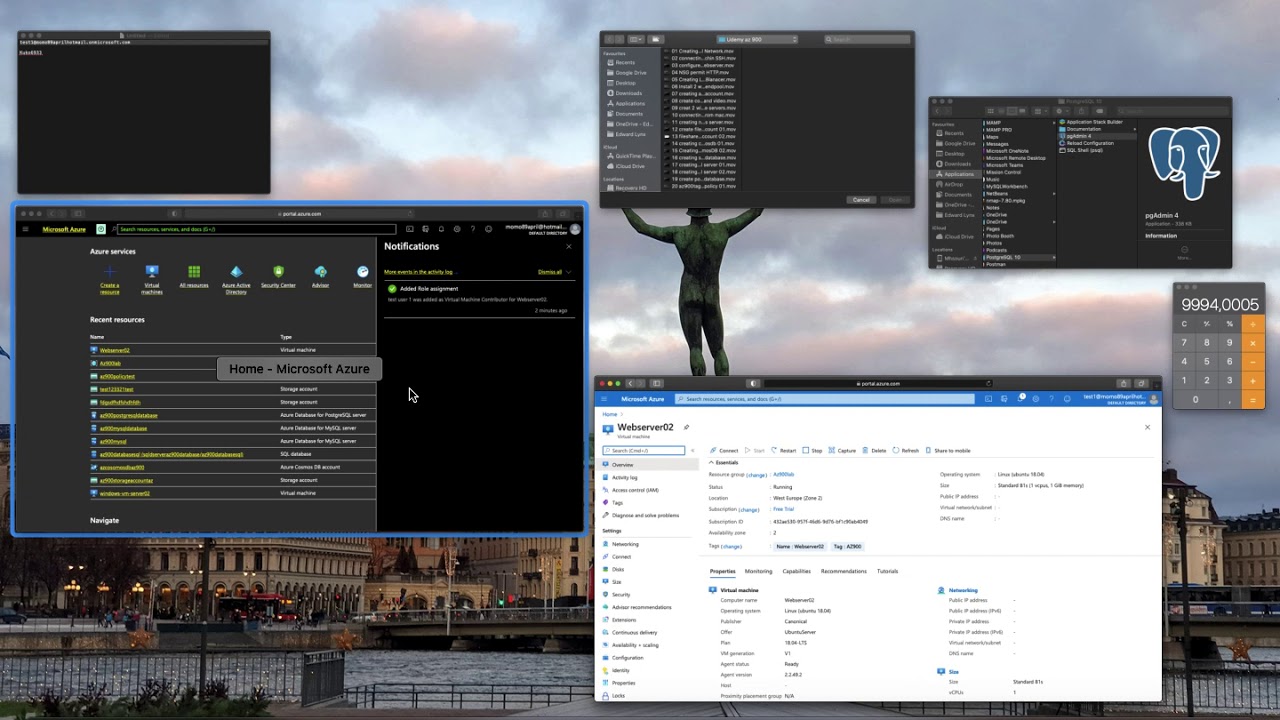The height and width of the screenshot is (720, 1280).
Task: Open the az900postgresqldatabase recent resource
Action: point(128,415)
